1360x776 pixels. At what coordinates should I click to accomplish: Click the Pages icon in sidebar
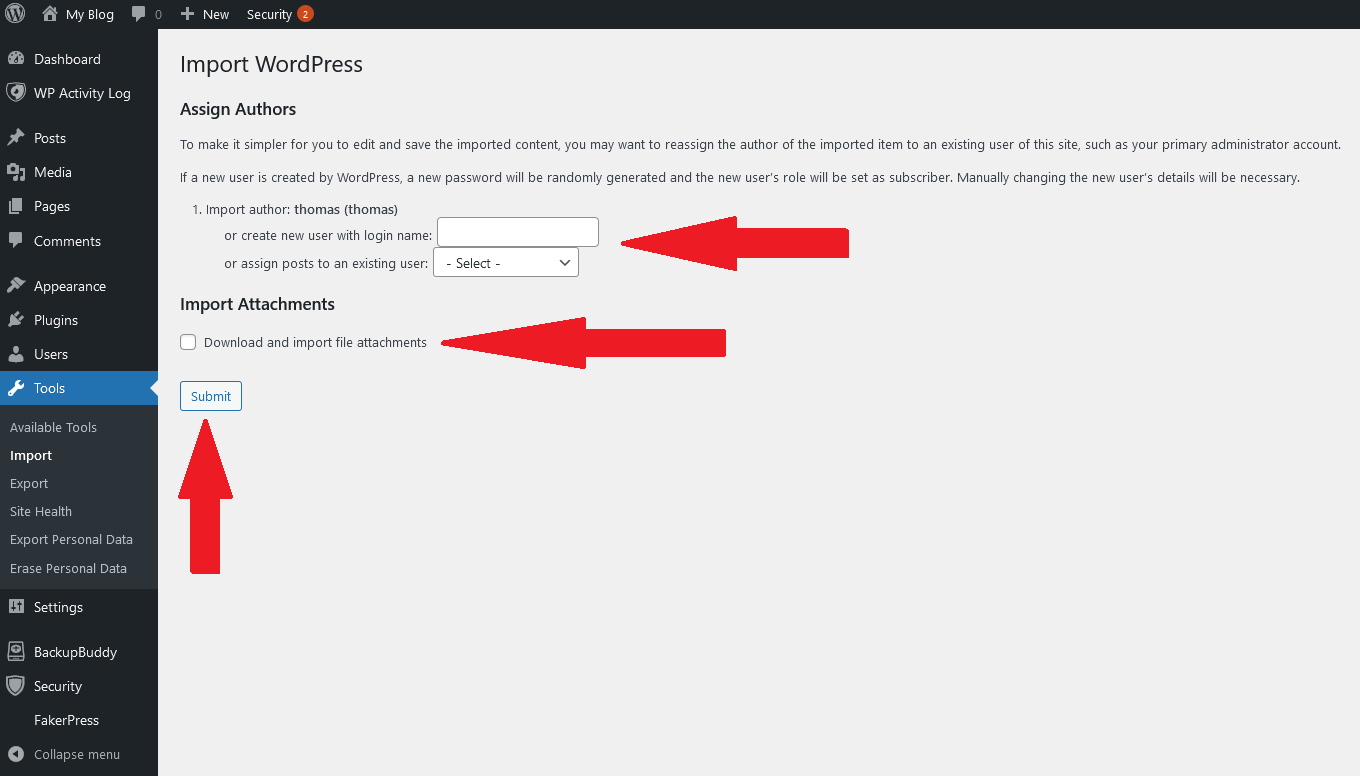(x=15, y=206)
